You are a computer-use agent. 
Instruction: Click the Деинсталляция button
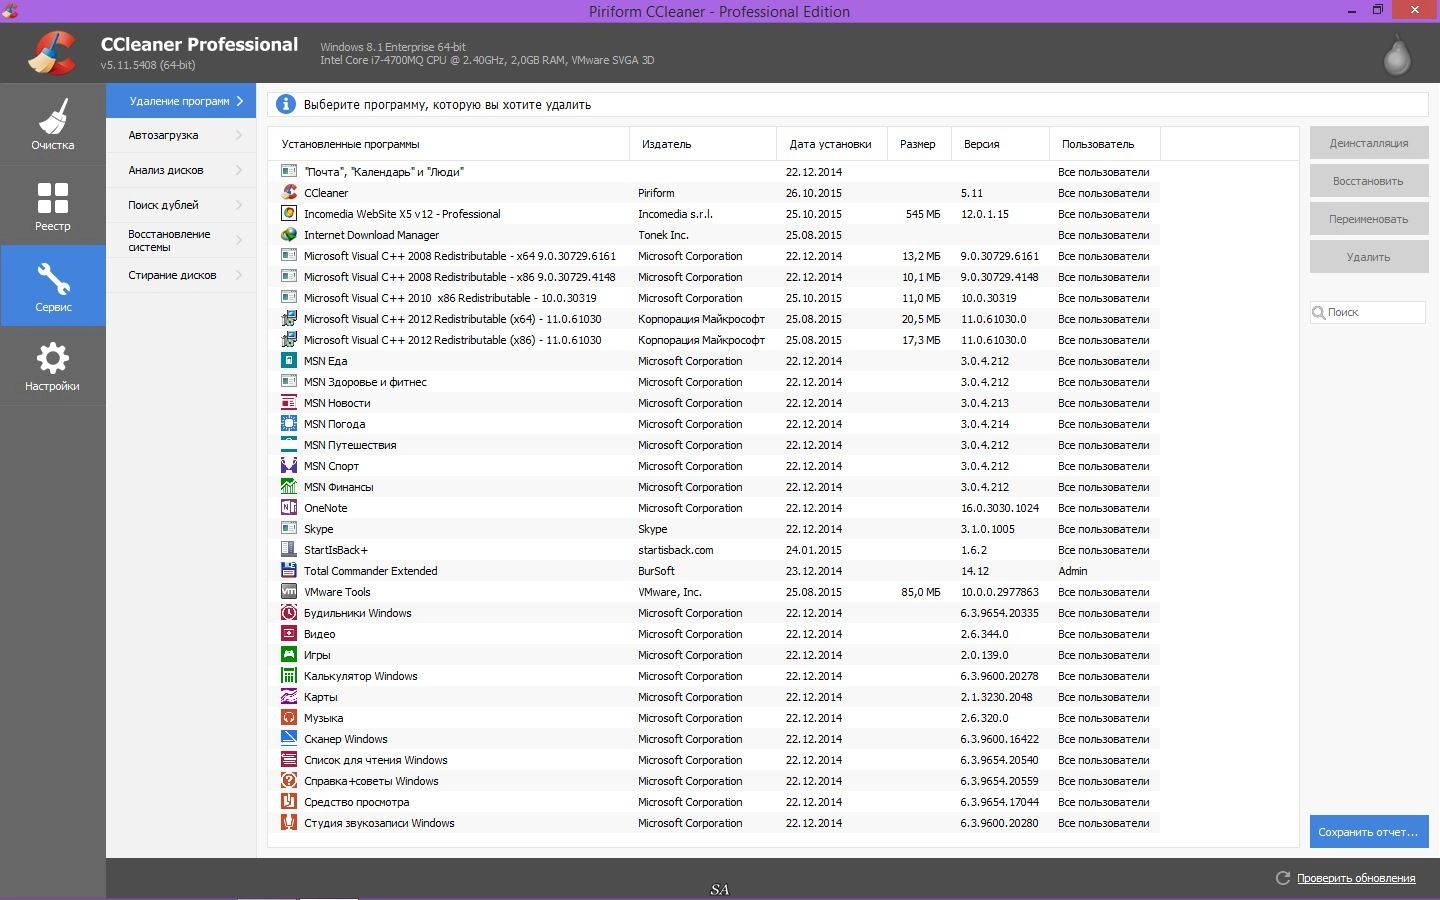tap(1368, 143)
